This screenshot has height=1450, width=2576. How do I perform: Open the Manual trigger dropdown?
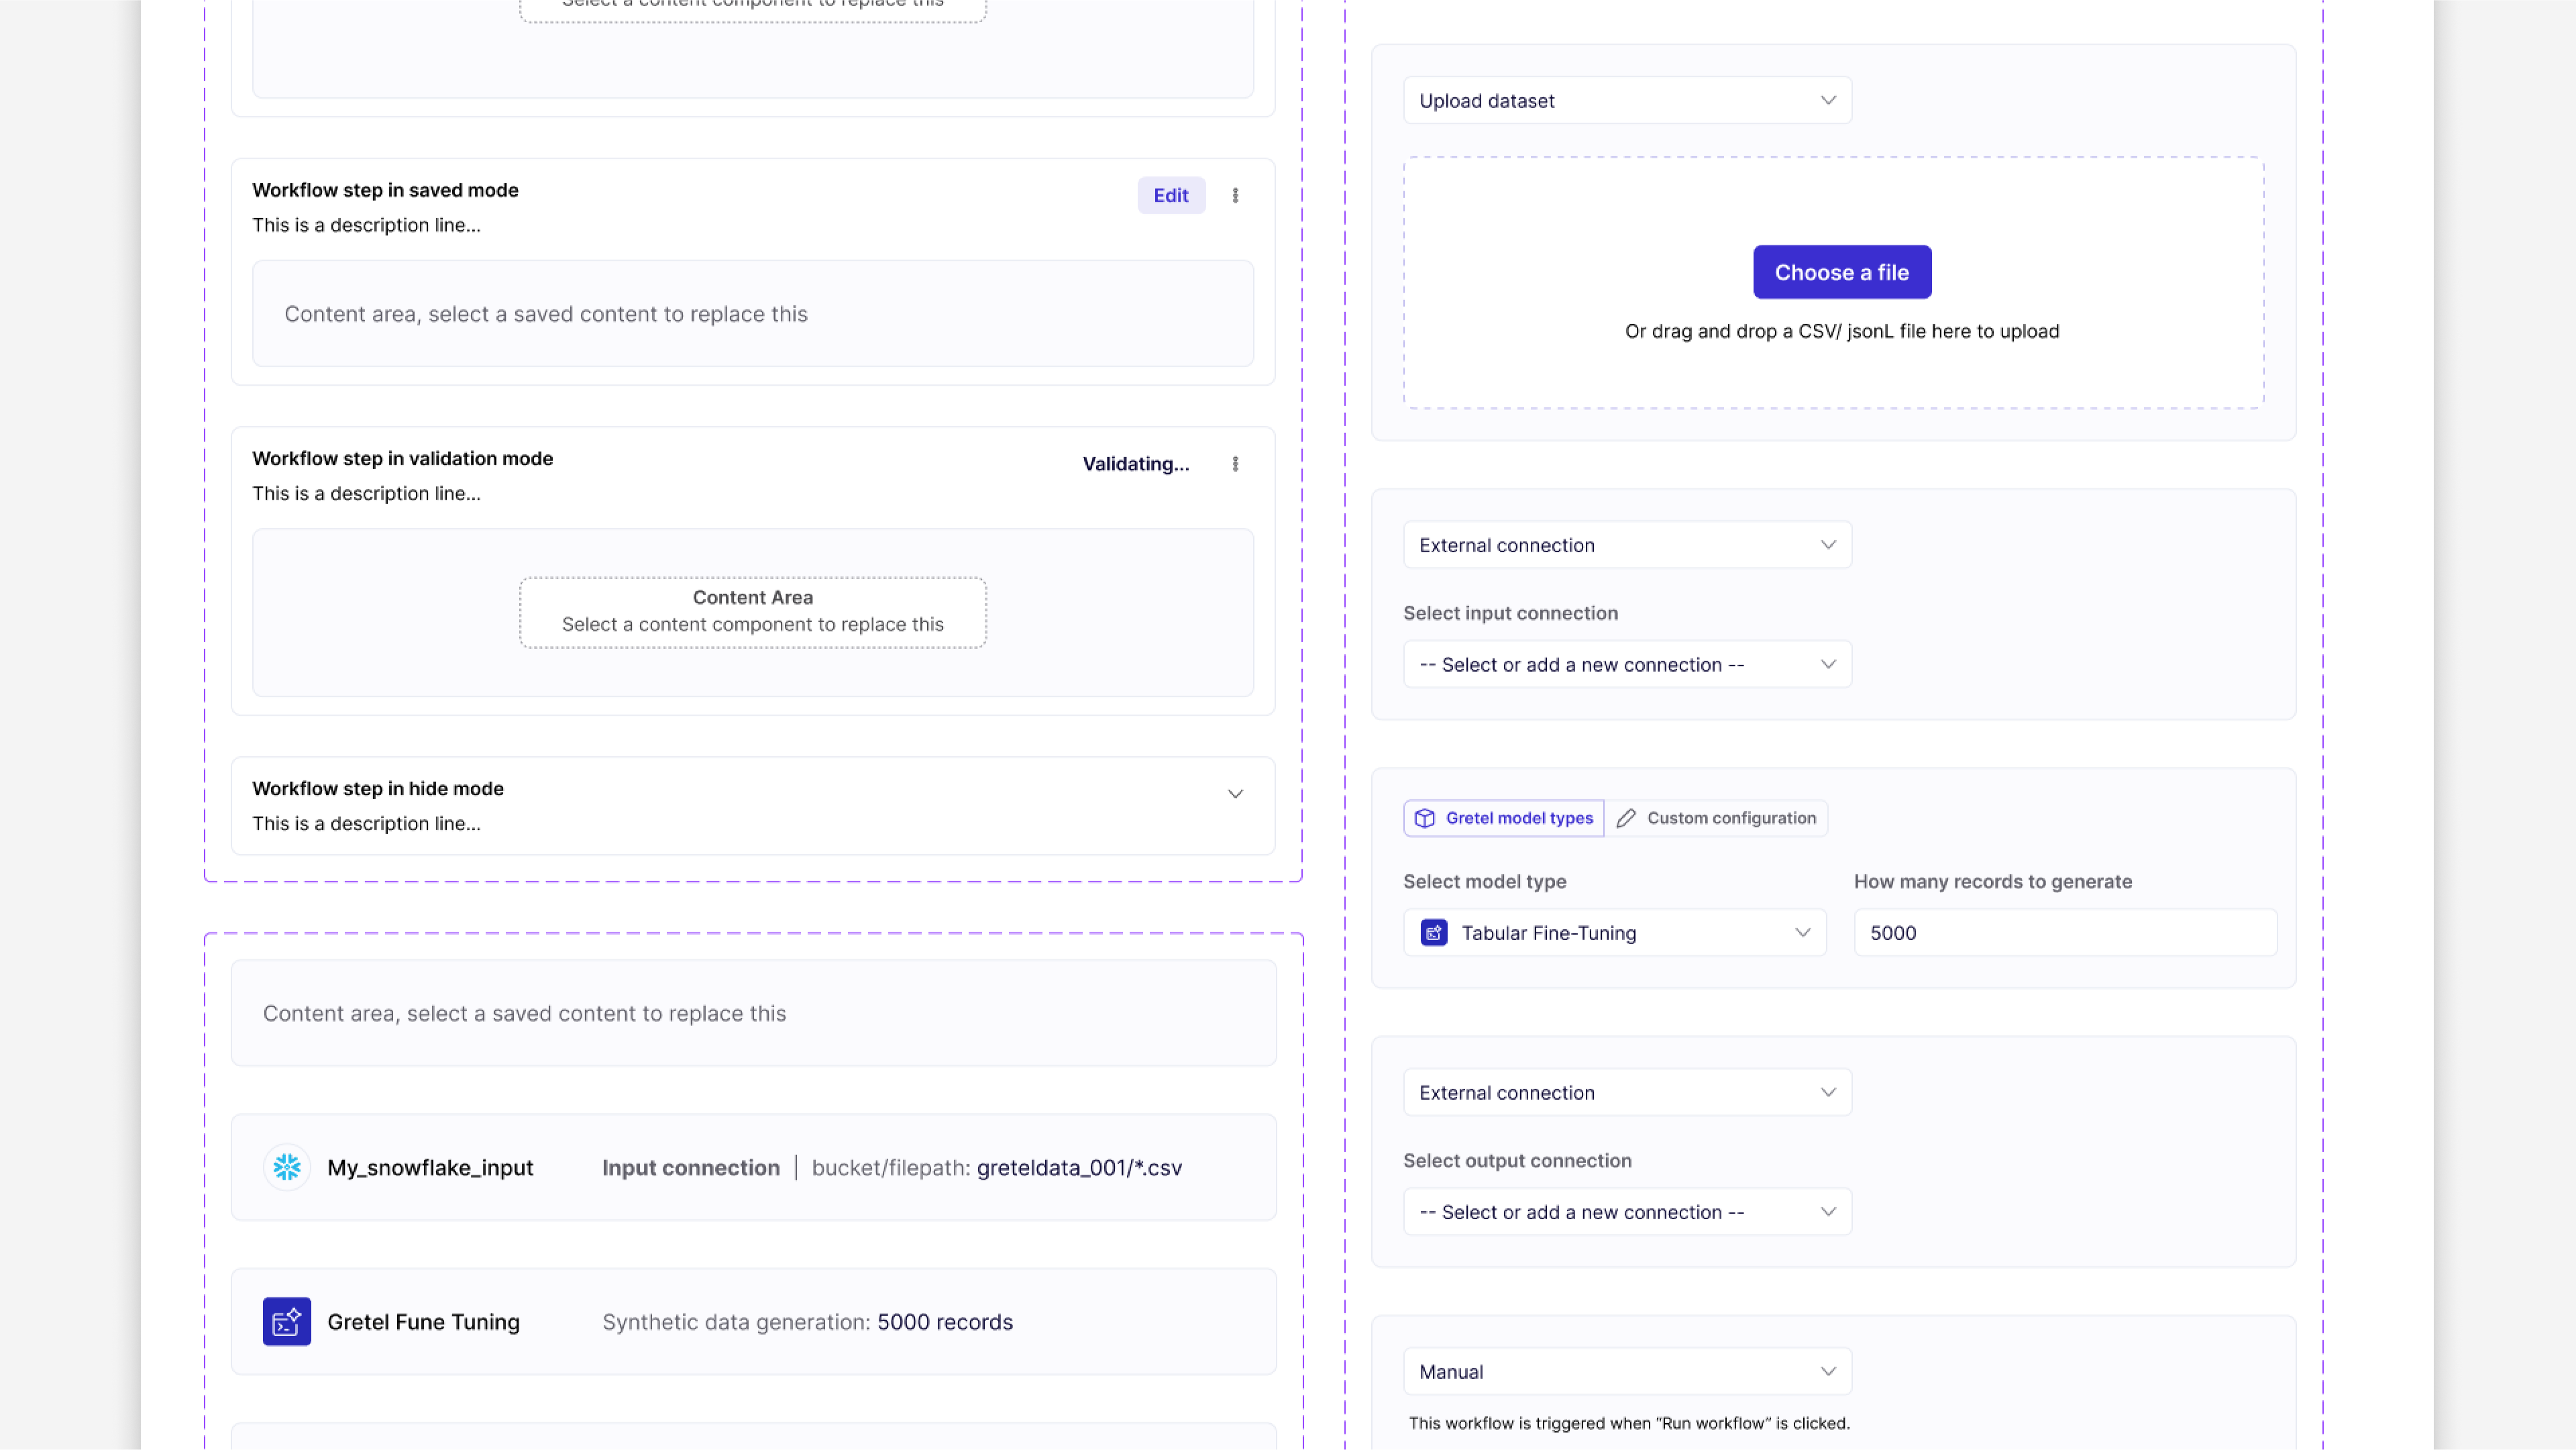click(1627, 1372)
